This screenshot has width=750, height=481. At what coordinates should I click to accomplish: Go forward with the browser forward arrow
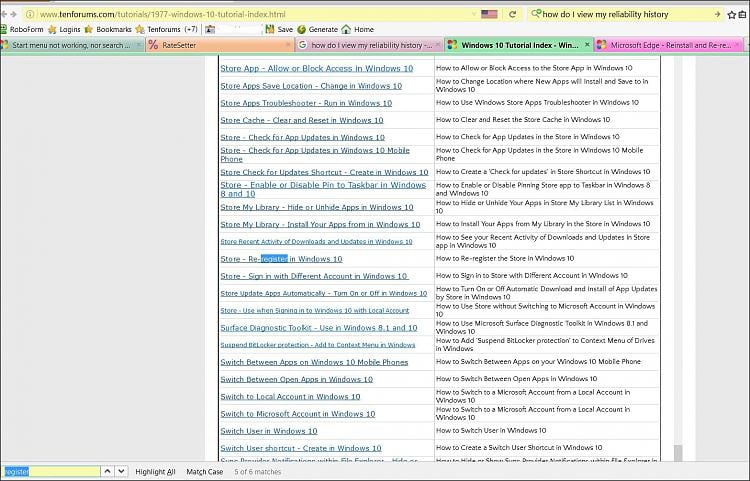(13, 14)
